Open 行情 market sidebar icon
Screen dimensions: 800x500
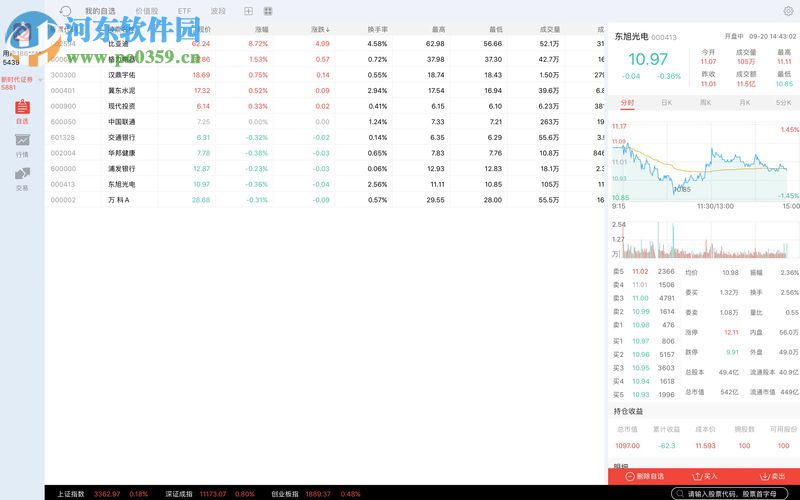pos(22,145)
